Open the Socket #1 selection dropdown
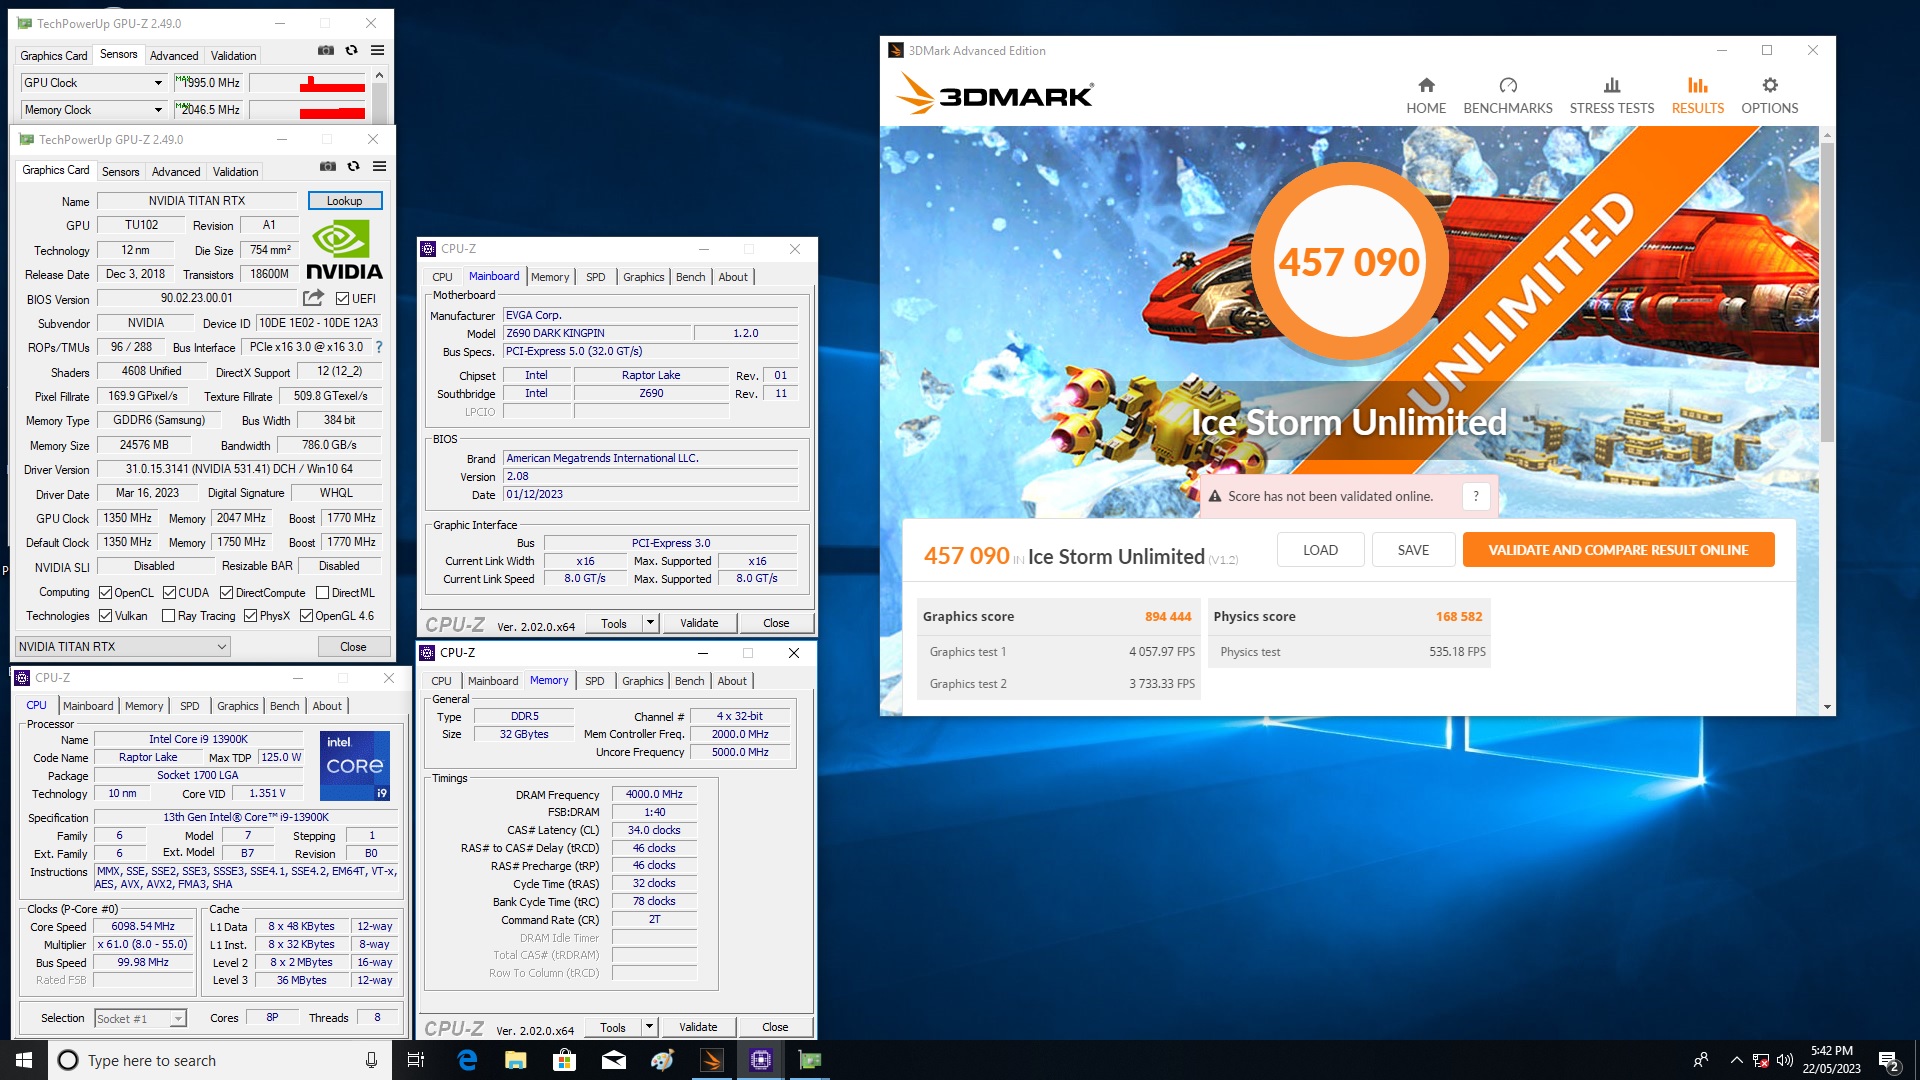1920x1080 pixels. click(141, 1018)
